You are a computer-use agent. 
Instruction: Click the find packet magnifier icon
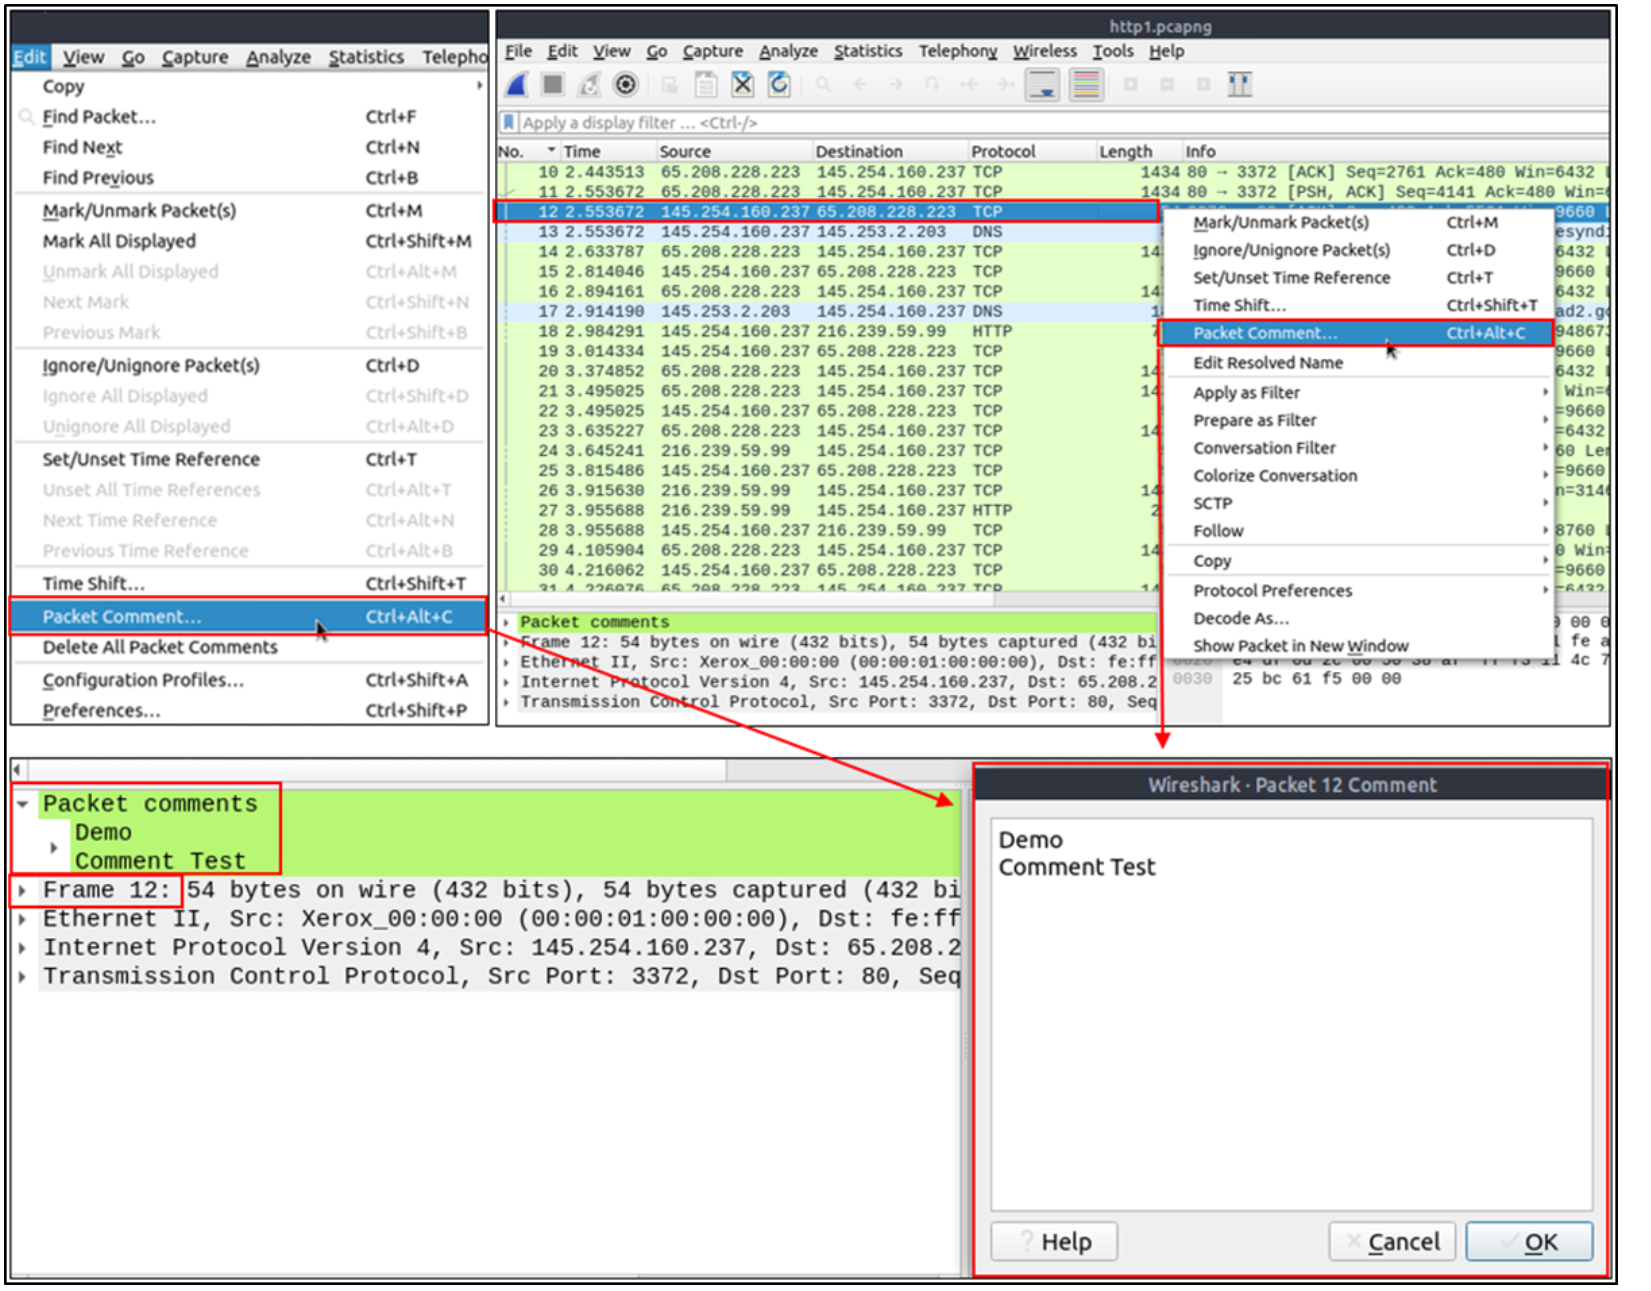(x=823, y=85)
